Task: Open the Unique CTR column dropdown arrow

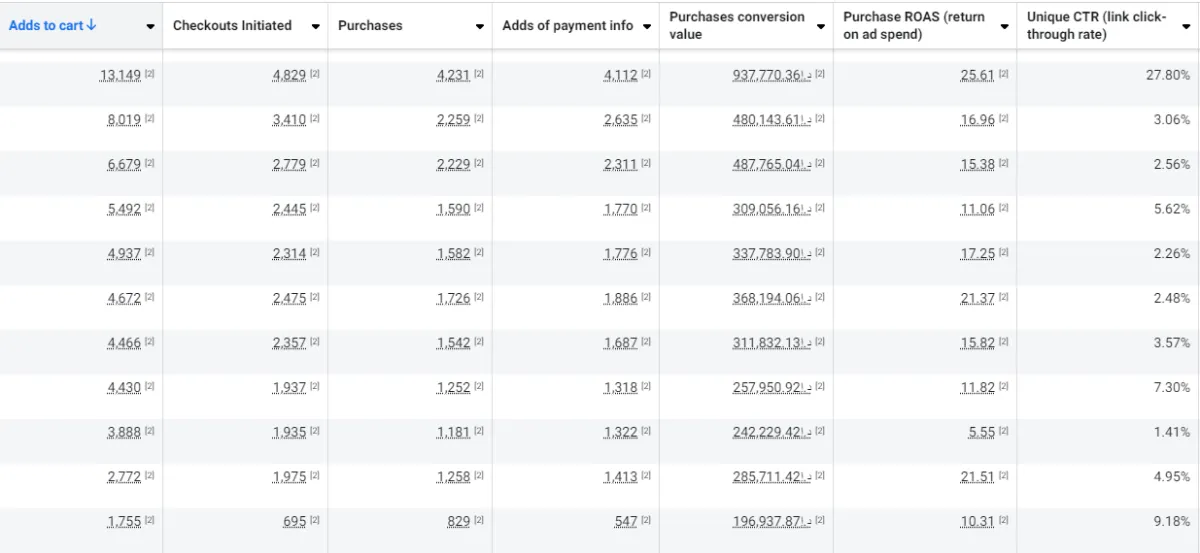Action: coord(1186,27)
